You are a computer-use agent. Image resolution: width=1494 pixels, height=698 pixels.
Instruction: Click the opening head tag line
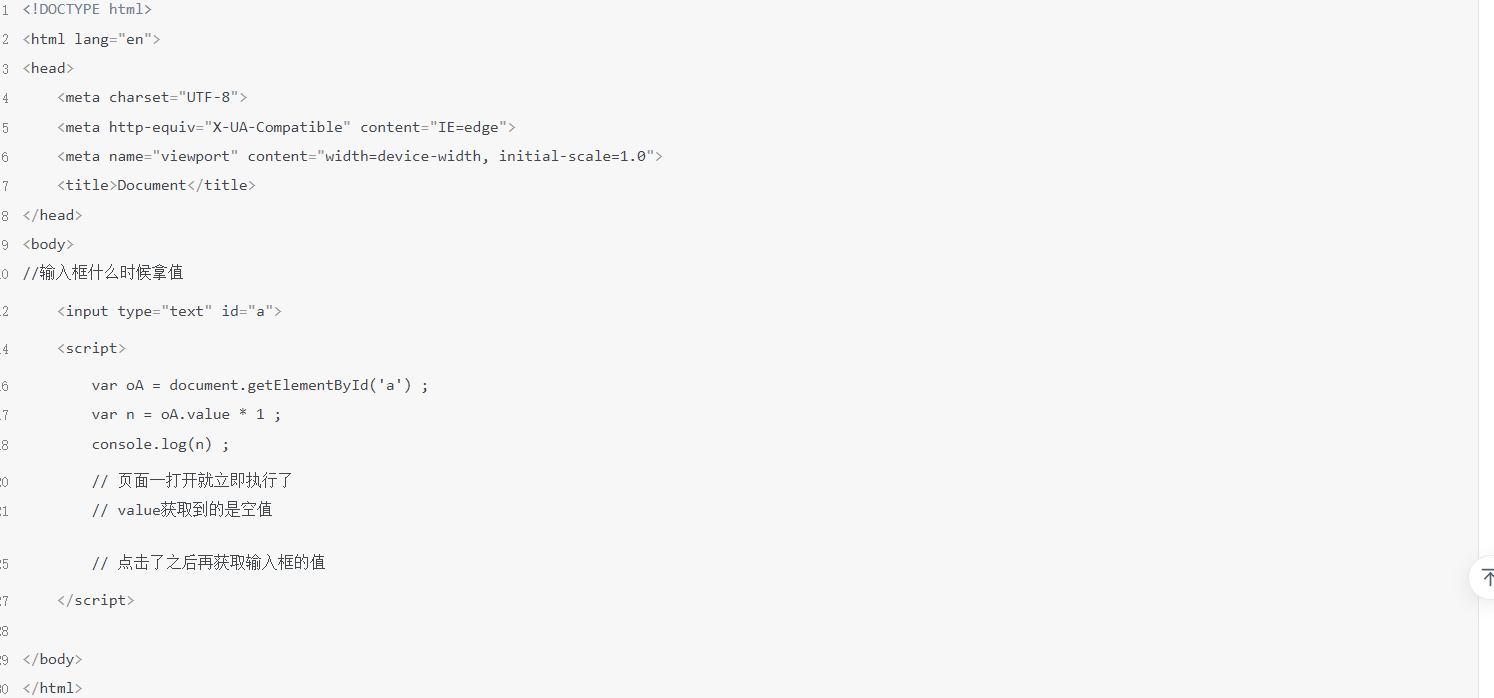pos(48,68)
